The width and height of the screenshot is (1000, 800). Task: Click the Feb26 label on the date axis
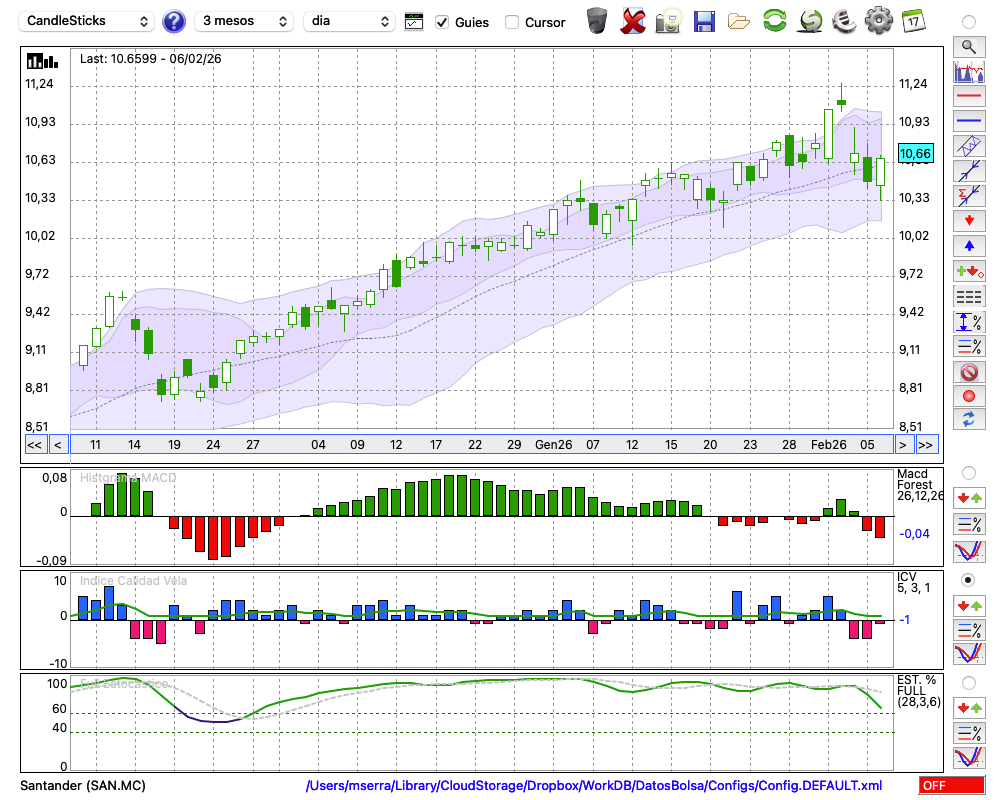point(828,445)
